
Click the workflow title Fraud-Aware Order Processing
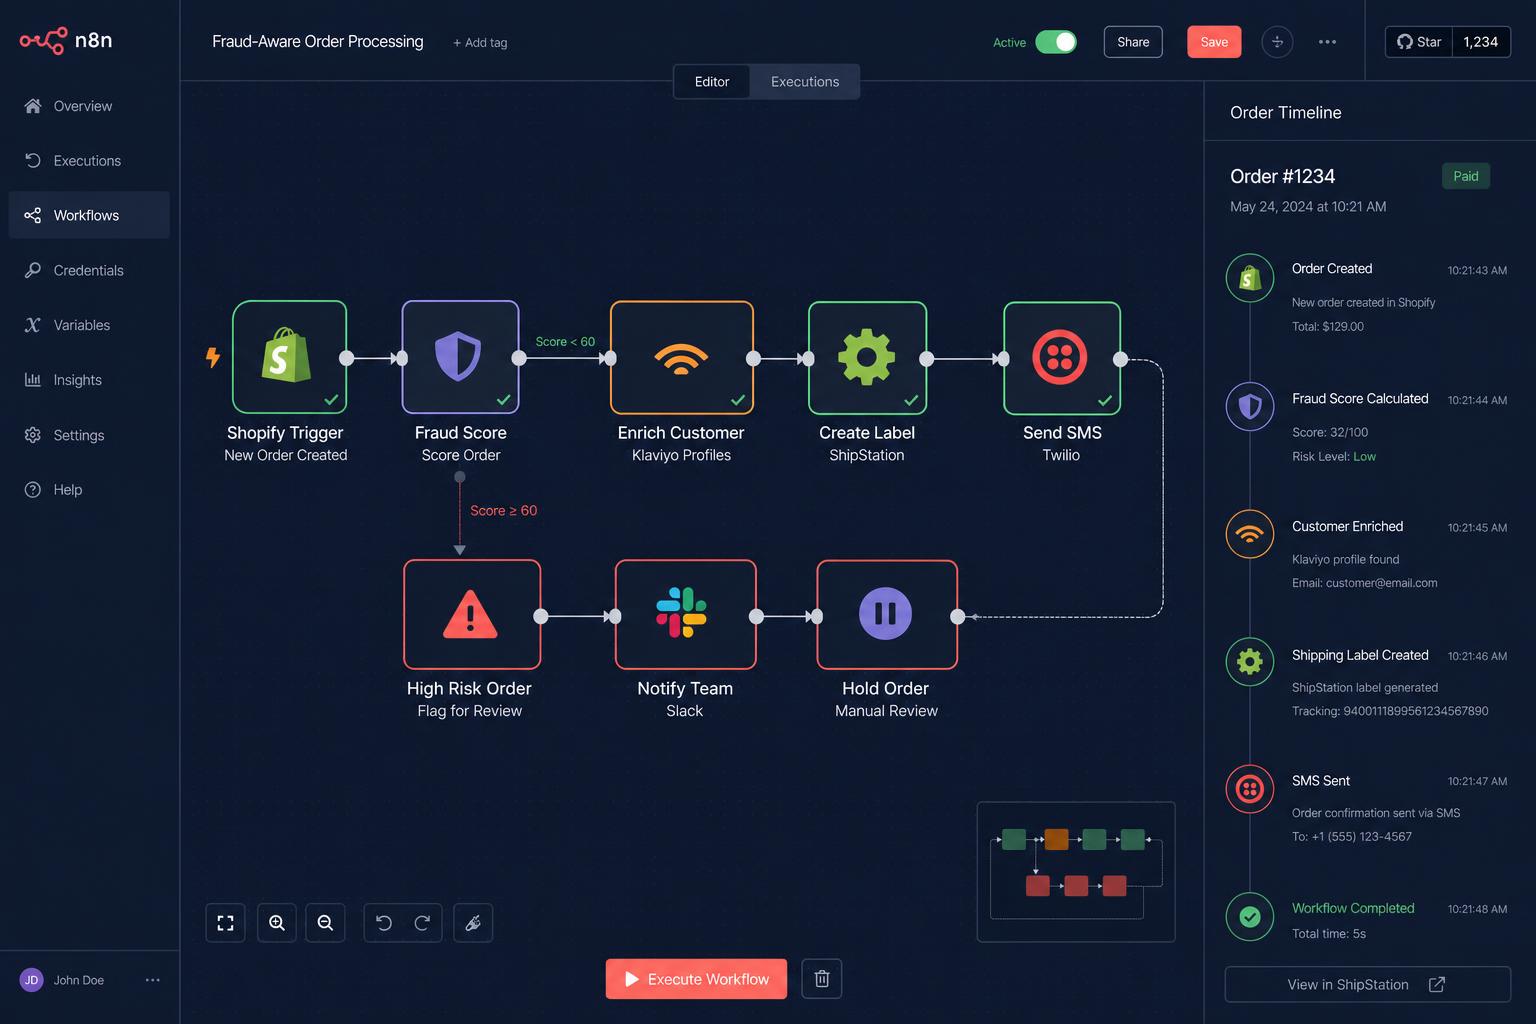click(318, 41)
